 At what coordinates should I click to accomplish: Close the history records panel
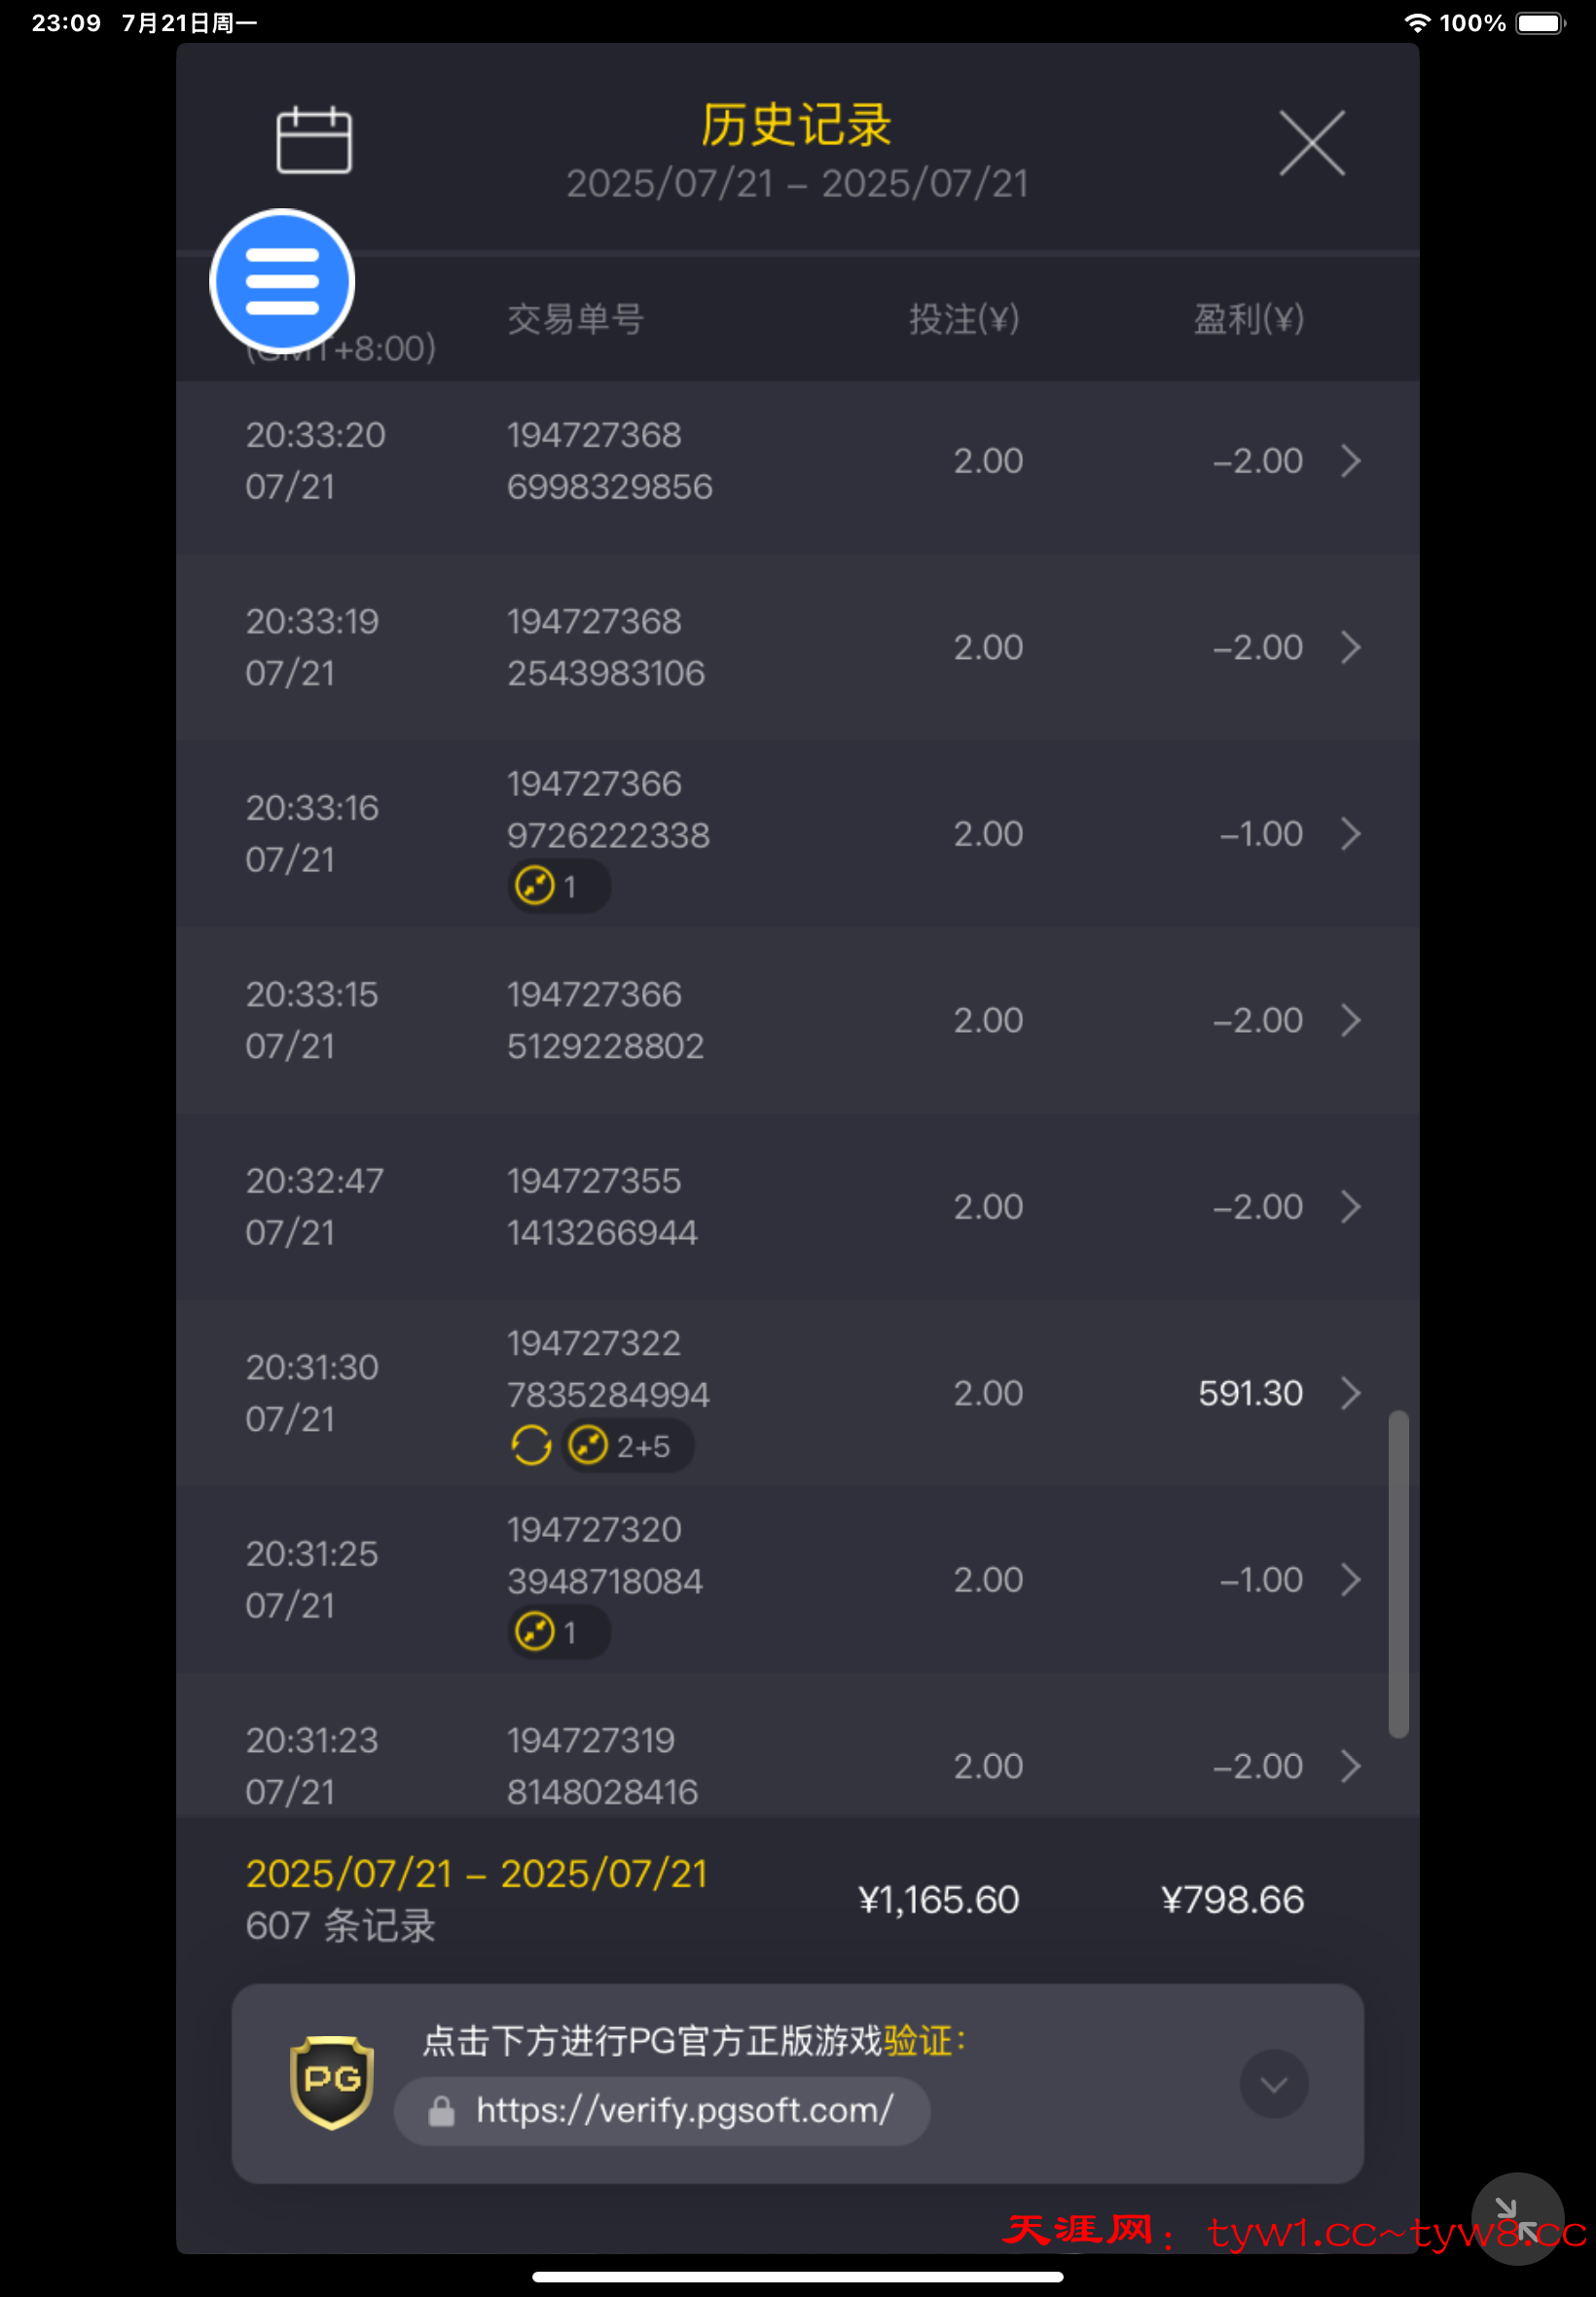tap(1311, 143)
